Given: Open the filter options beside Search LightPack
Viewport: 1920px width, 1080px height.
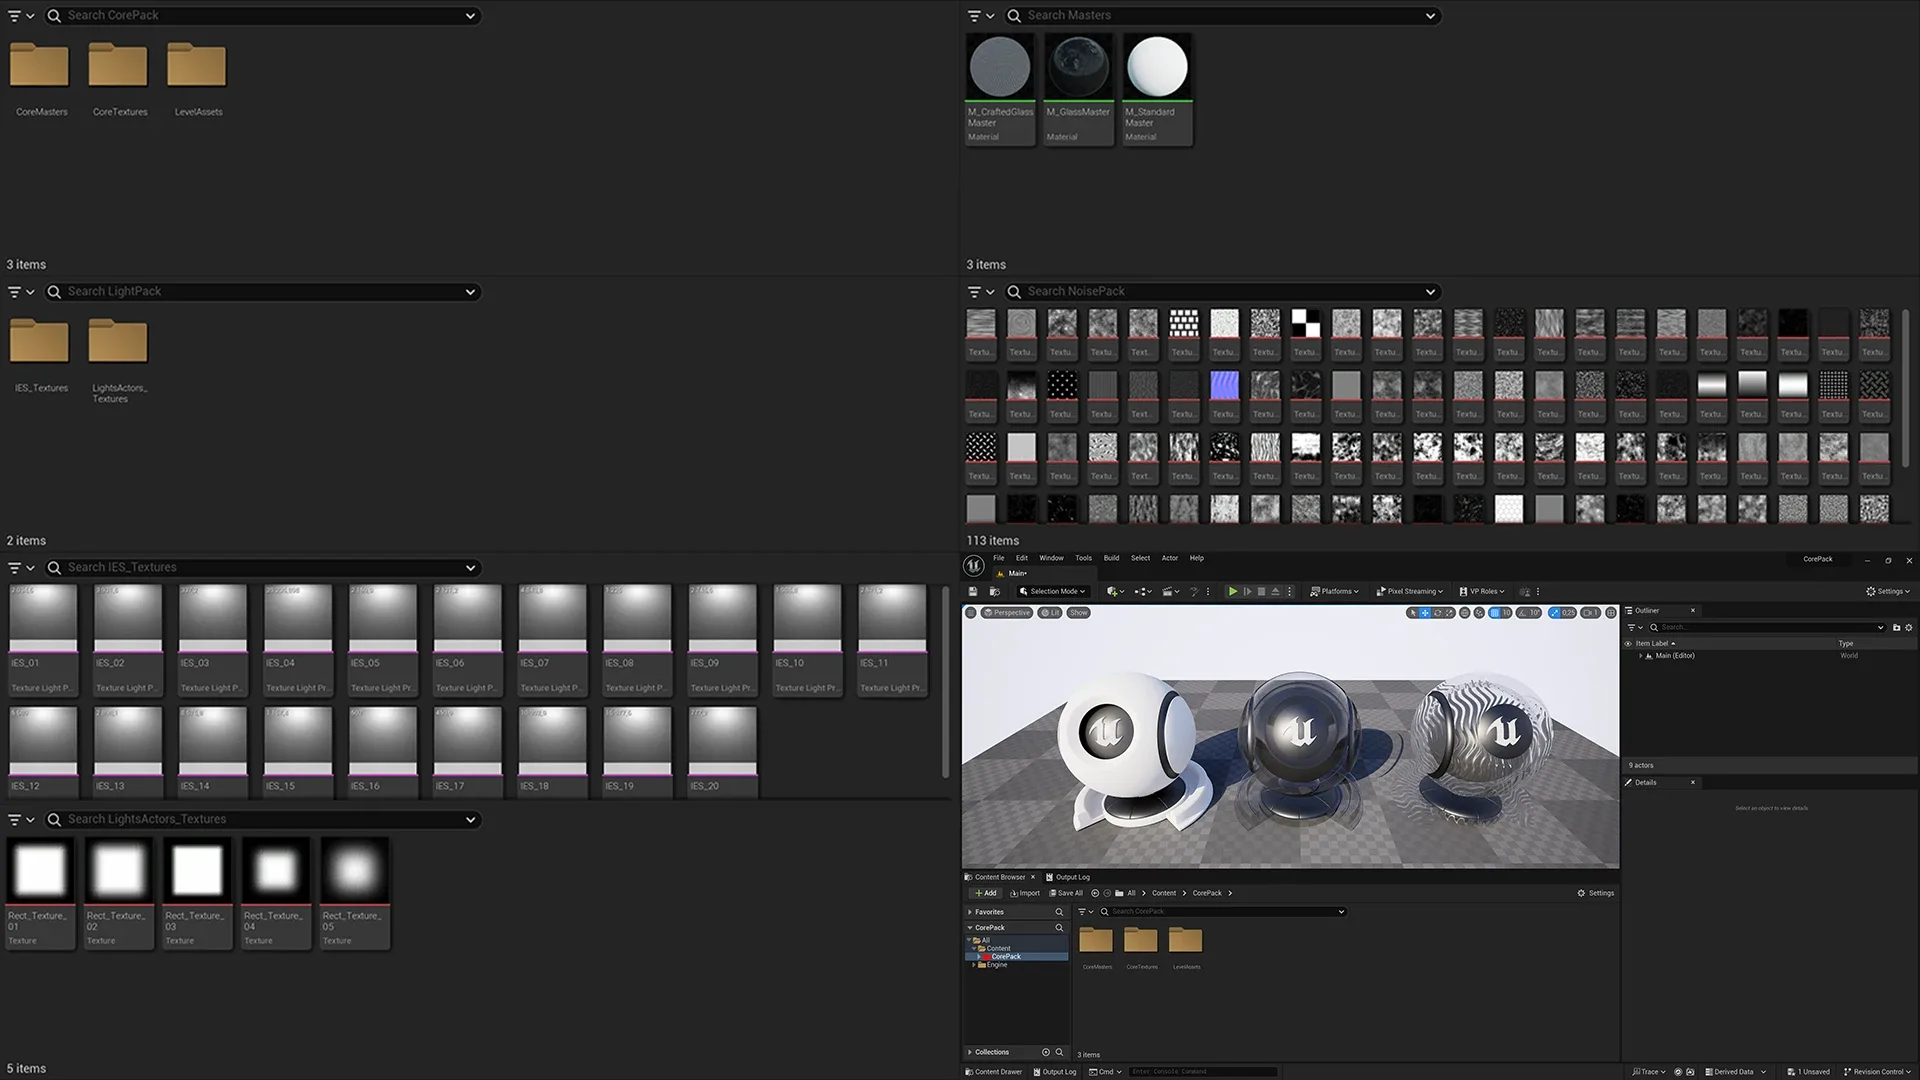Looking at the screenshot, I should (21, 292).
